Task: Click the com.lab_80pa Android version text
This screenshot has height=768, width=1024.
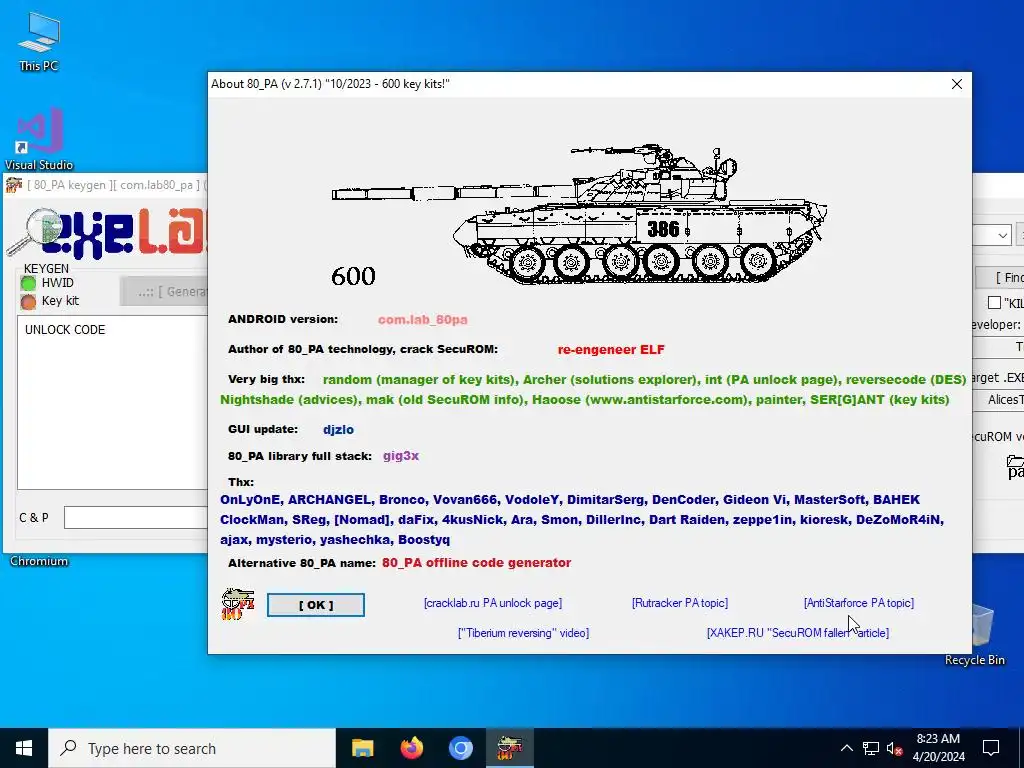Action: (x=423, y=320)
